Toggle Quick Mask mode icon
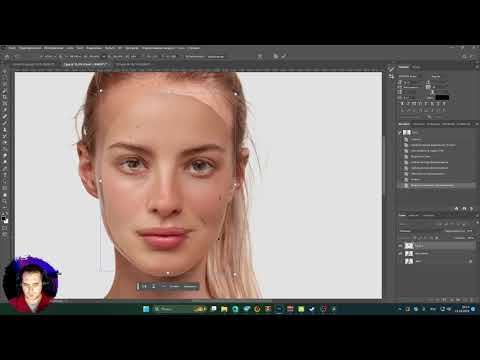Image resolution: width=480 pixels, height=360 pixels. tap(5, 228)
